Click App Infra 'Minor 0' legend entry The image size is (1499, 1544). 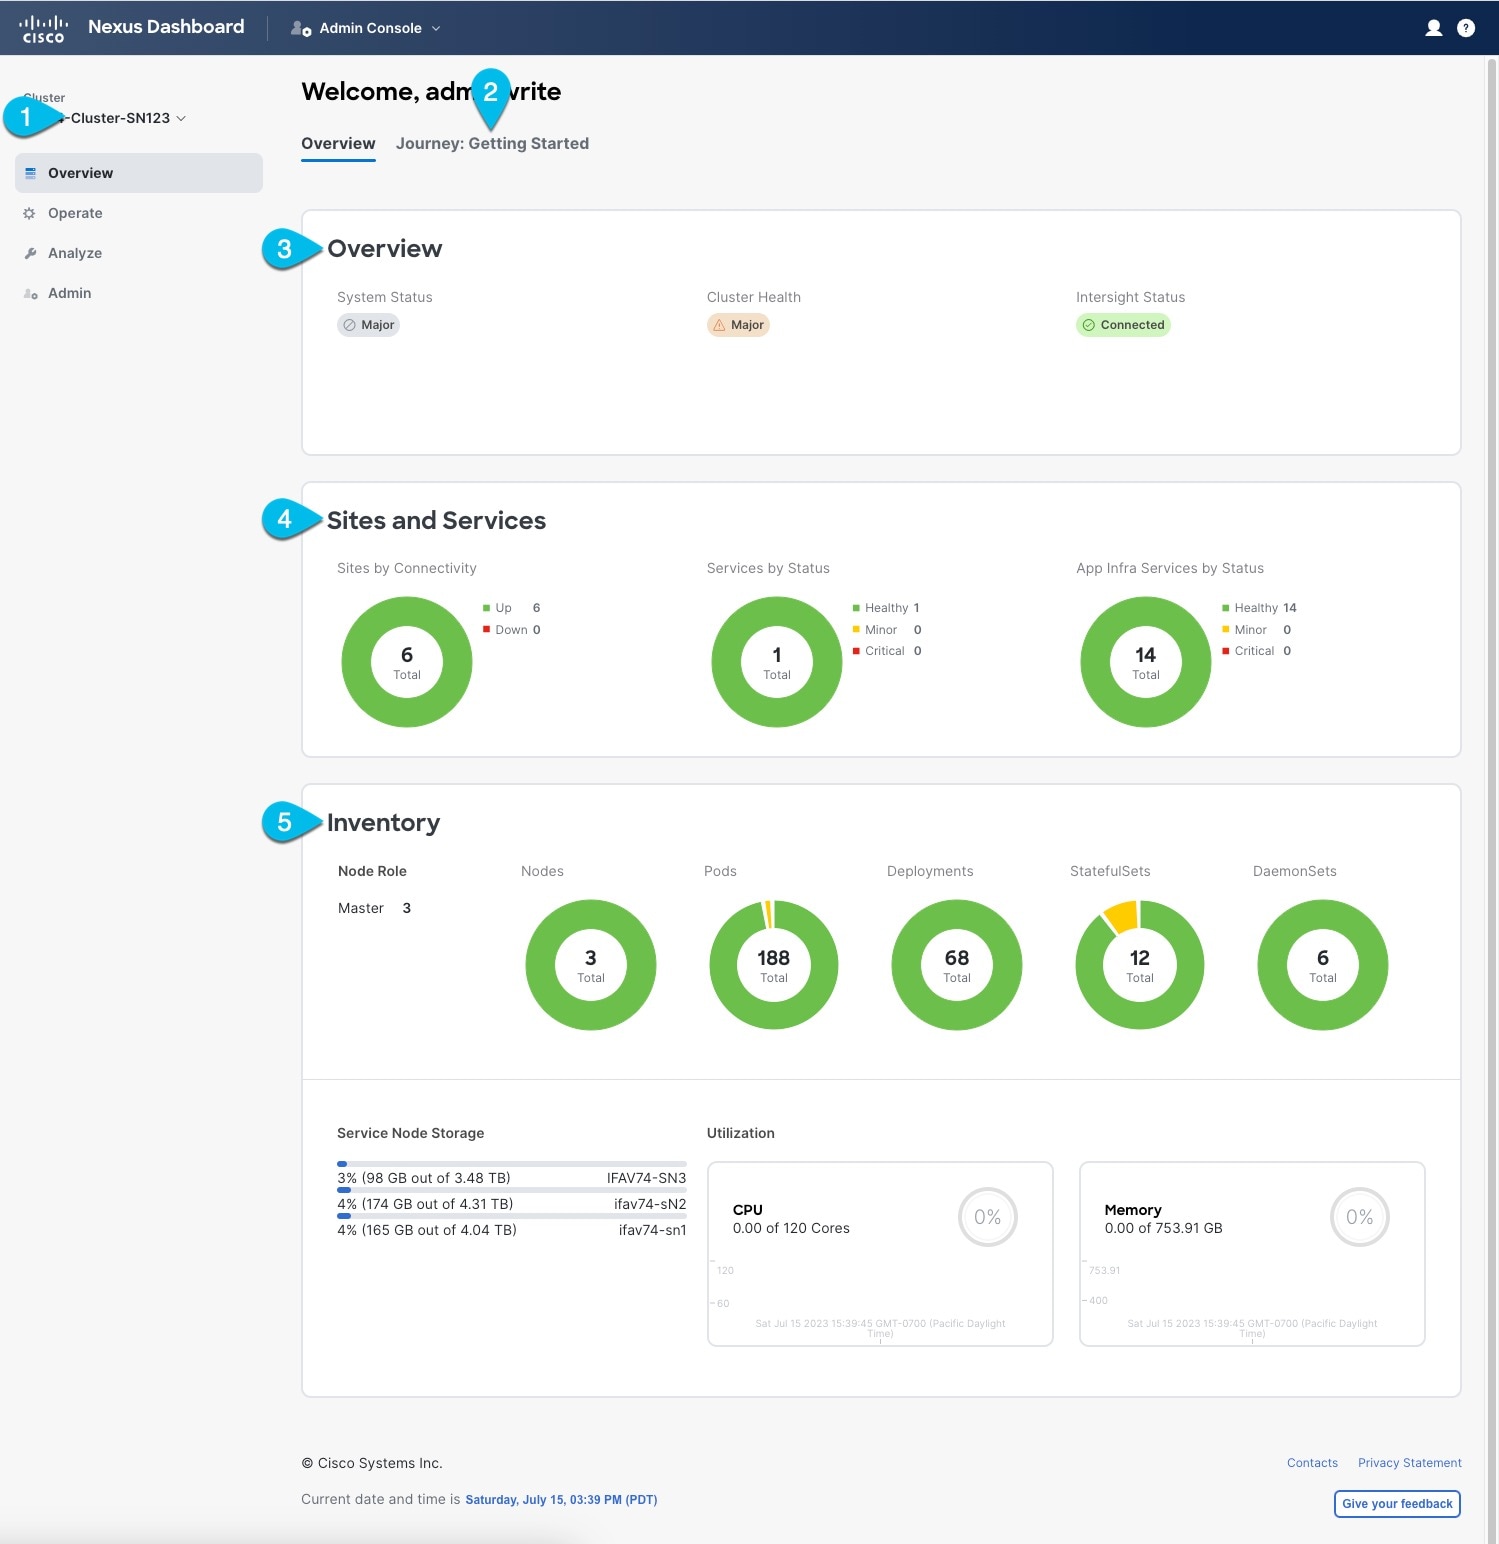[1257, 630]
